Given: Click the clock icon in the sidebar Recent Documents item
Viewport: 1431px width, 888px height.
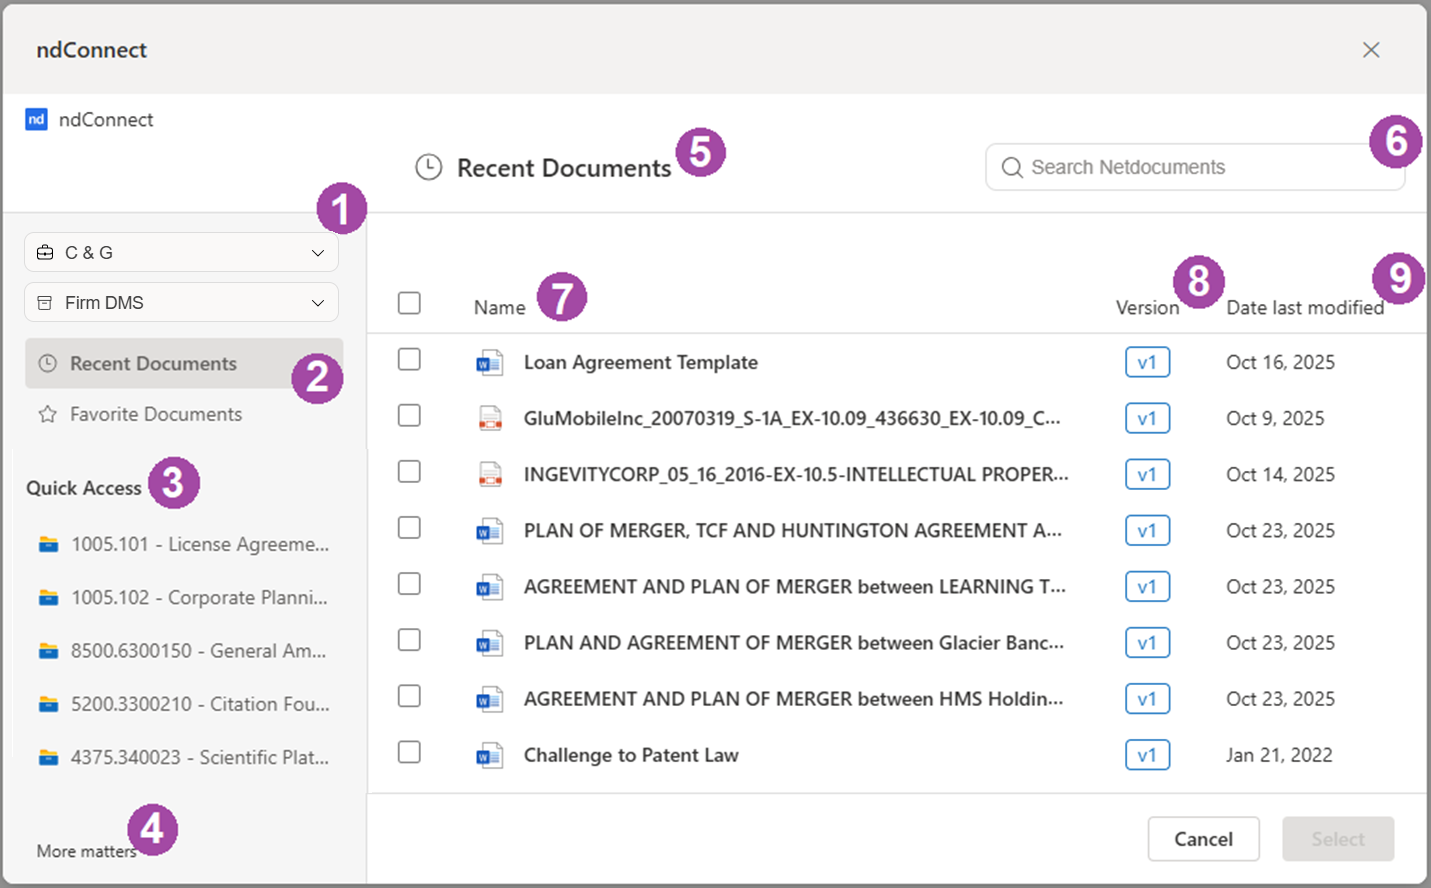Looking at the screenshot, I should 47,363.
